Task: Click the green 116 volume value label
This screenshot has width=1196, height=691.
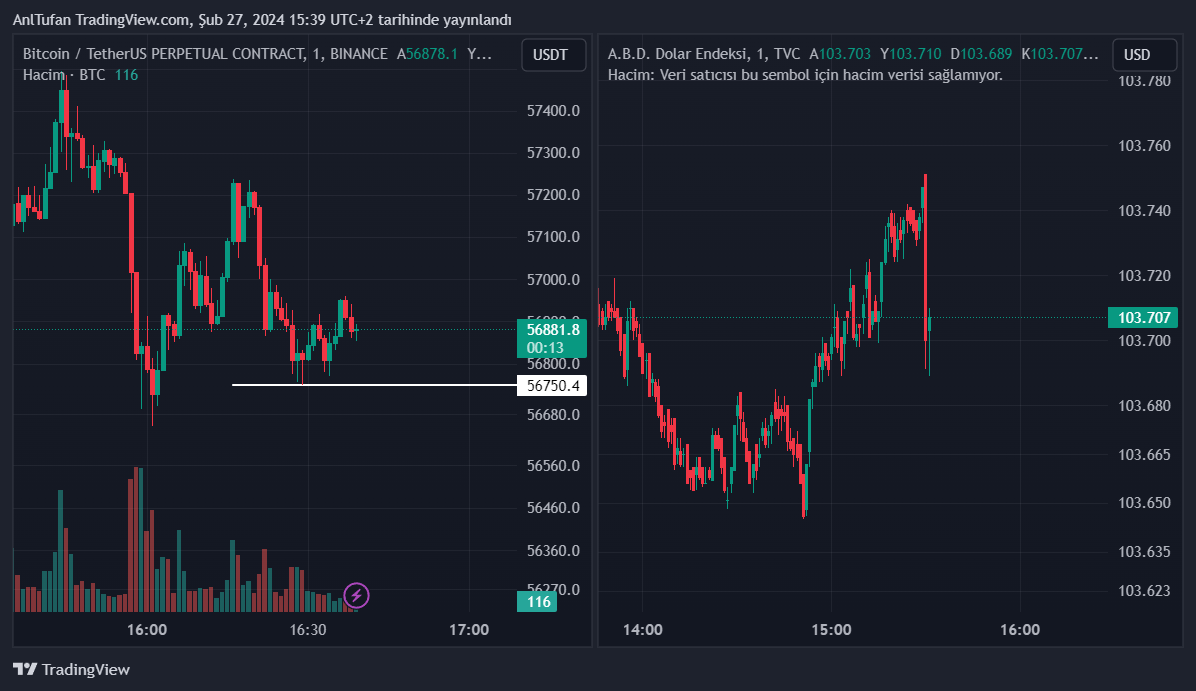Action: [x=539, y=602]
